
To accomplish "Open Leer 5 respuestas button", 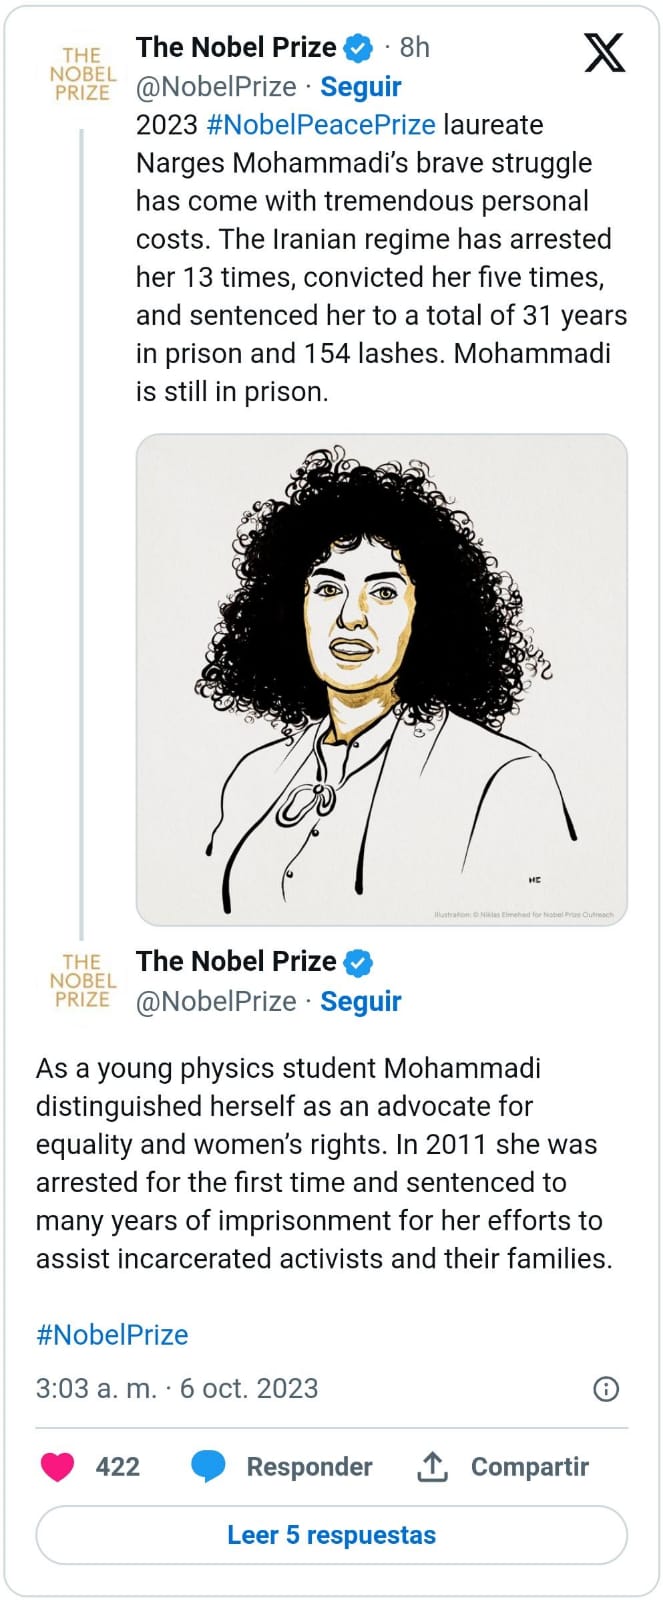I will (332, 1535).
